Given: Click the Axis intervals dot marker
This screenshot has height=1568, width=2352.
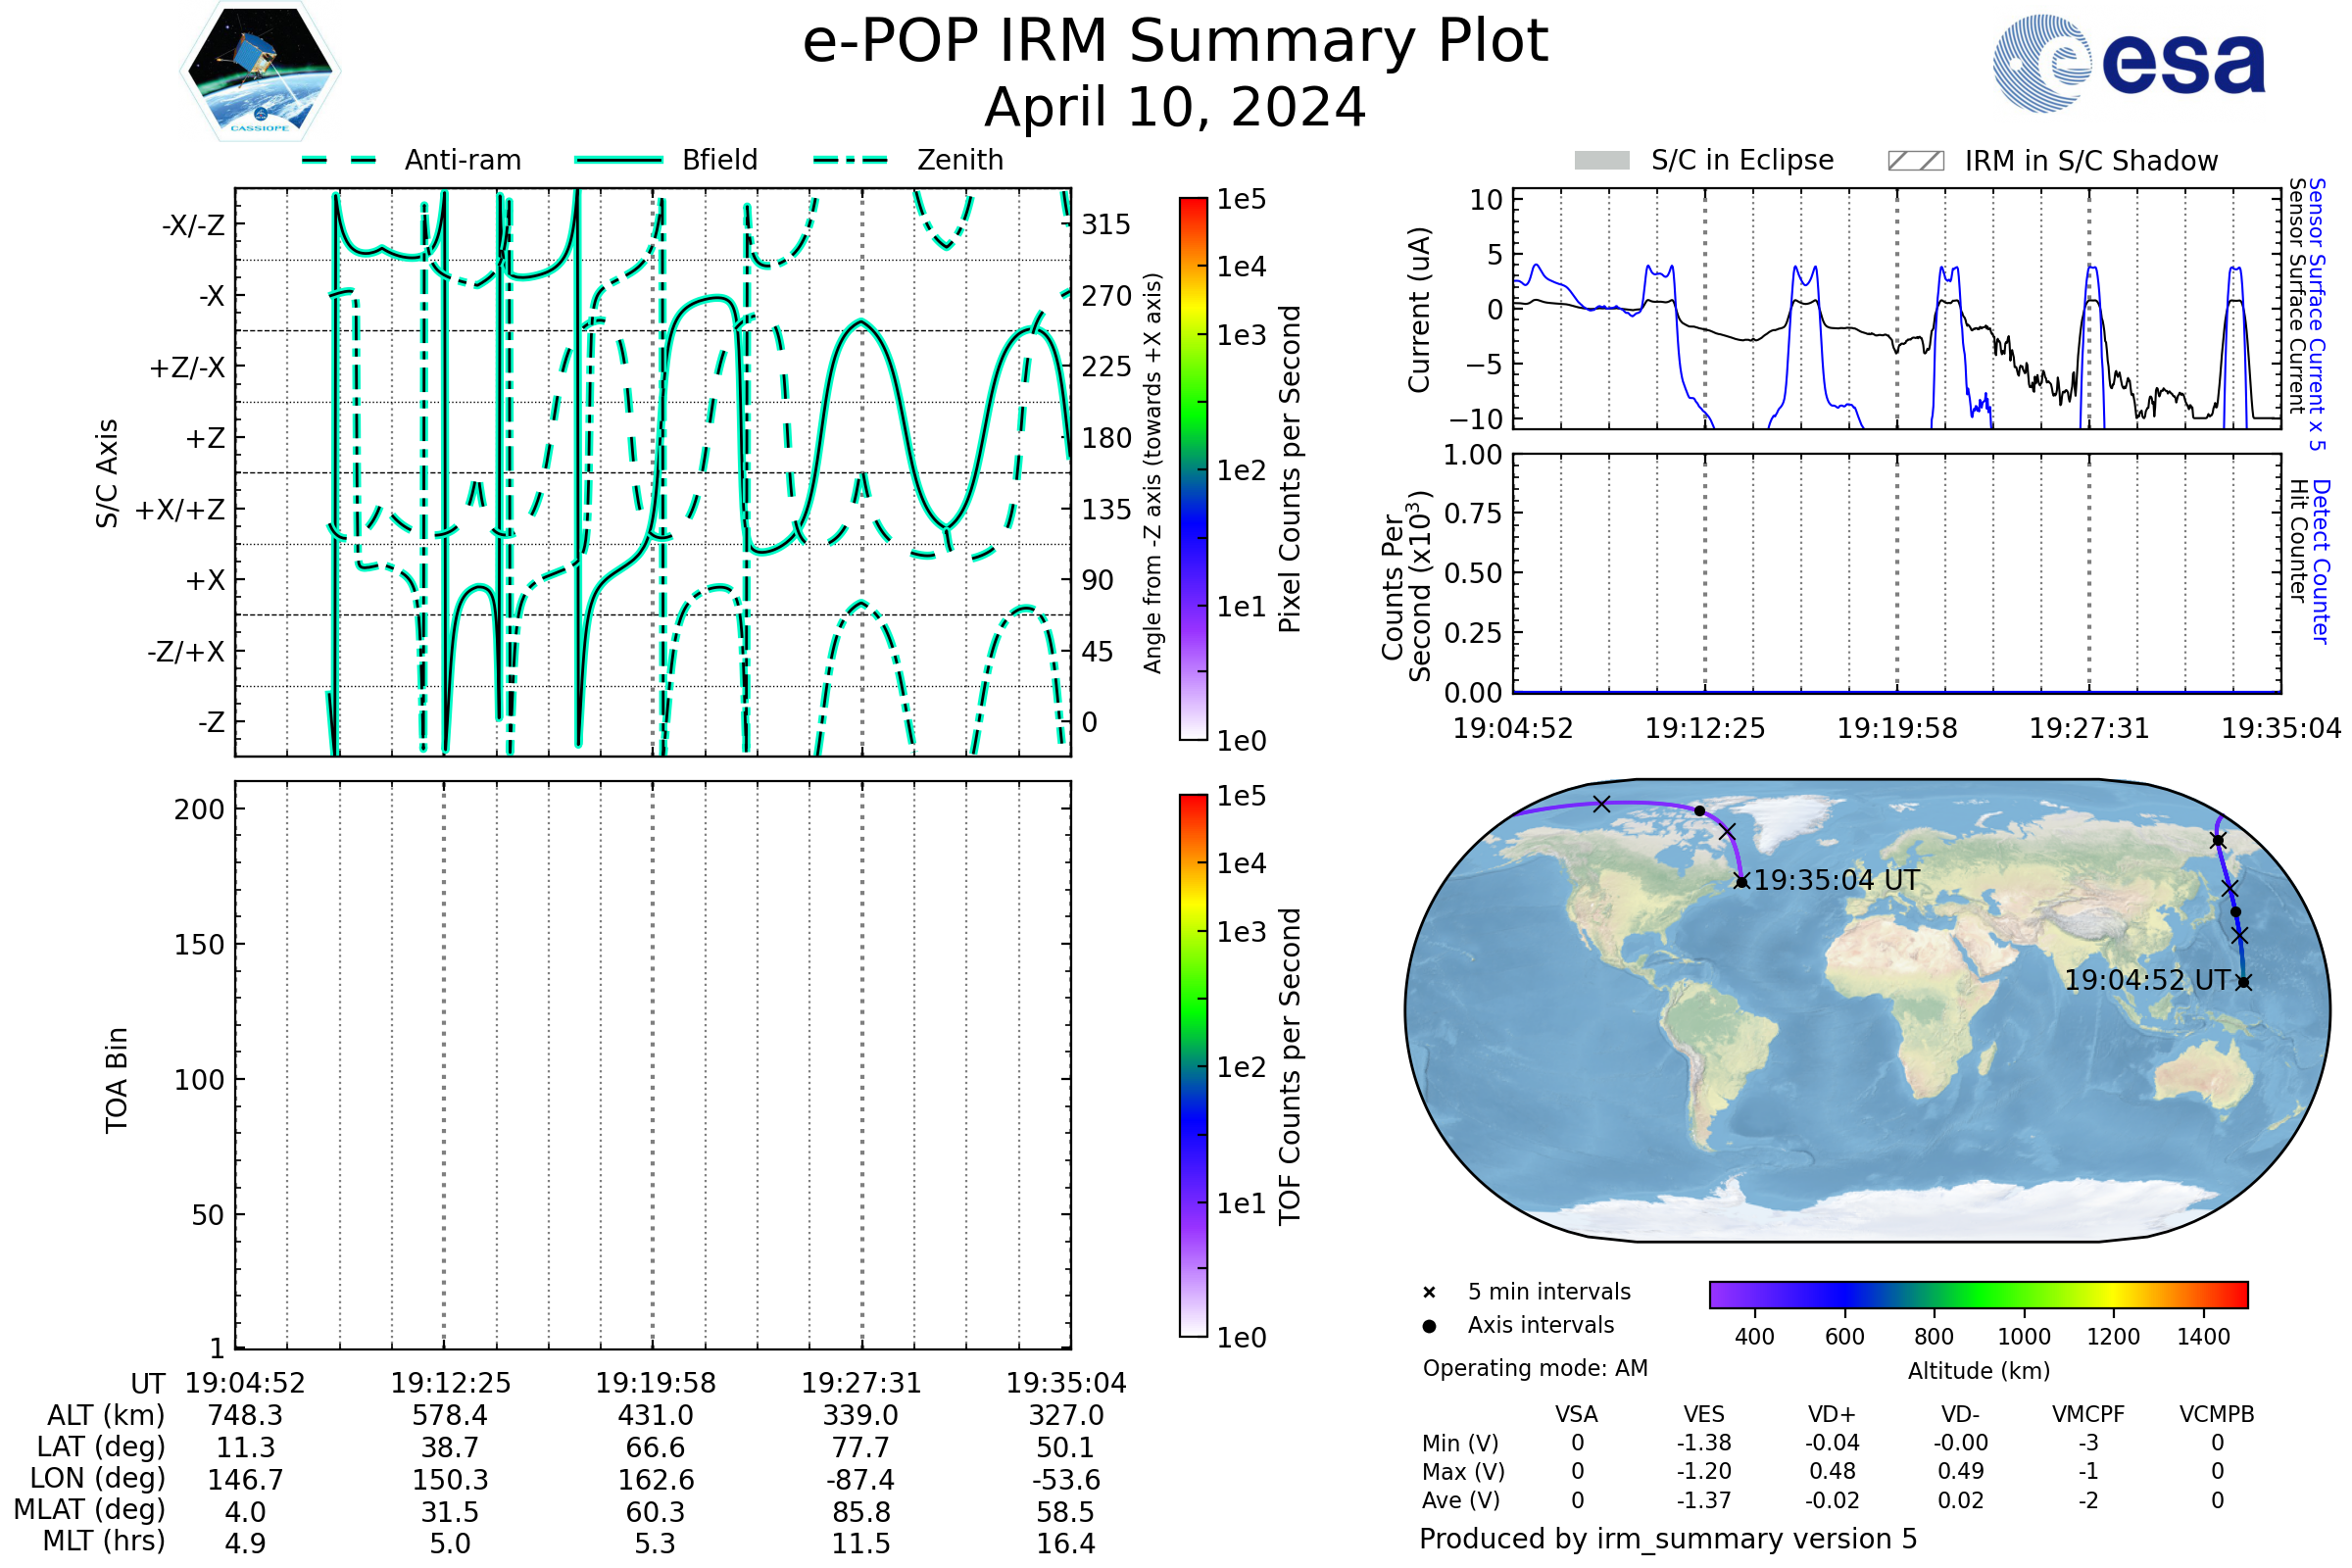Looking at the screenshot, I should pos(1429,1326).
